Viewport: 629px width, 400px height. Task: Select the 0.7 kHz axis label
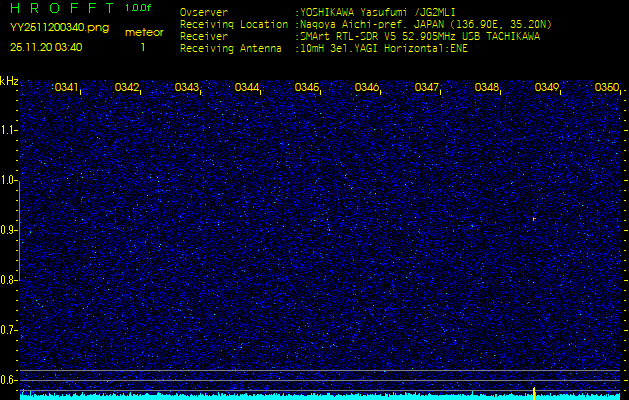pyautogui.click(x=9, y=329)
